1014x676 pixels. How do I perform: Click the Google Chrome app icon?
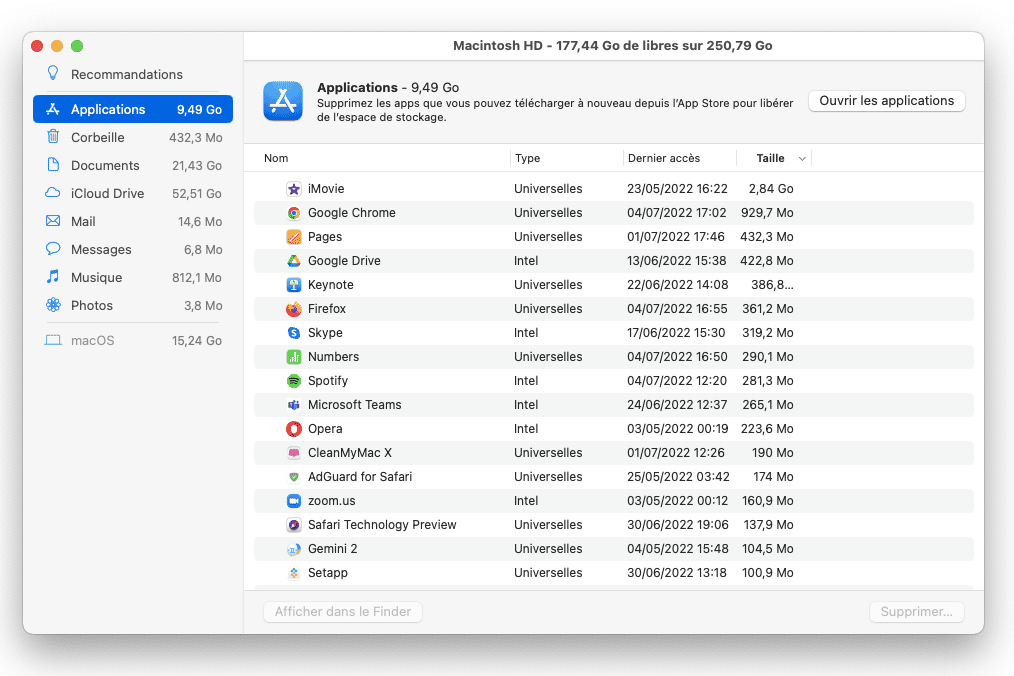[294, 213]
